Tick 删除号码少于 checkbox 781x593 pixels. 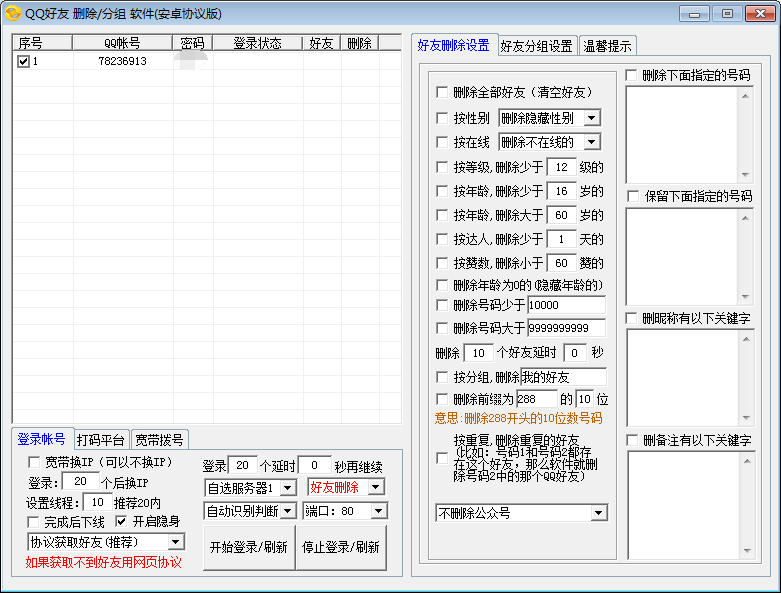[x=441, y=305]
